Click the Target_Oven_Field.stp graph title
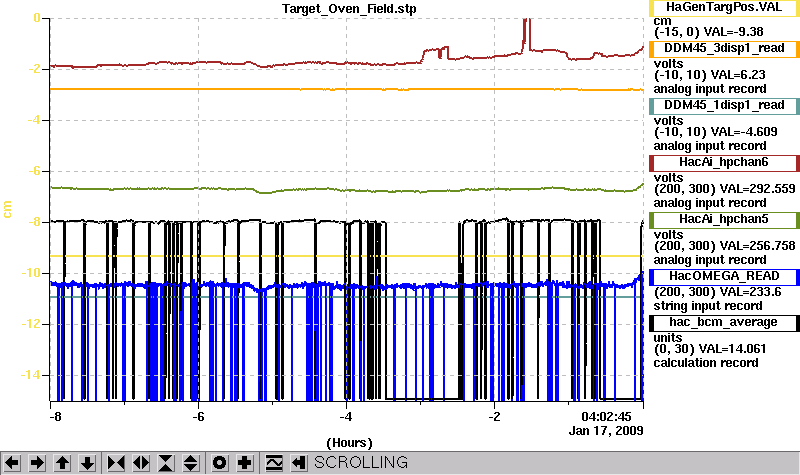The width and height of the screenshot is (800, 475). tap(349, 9)
